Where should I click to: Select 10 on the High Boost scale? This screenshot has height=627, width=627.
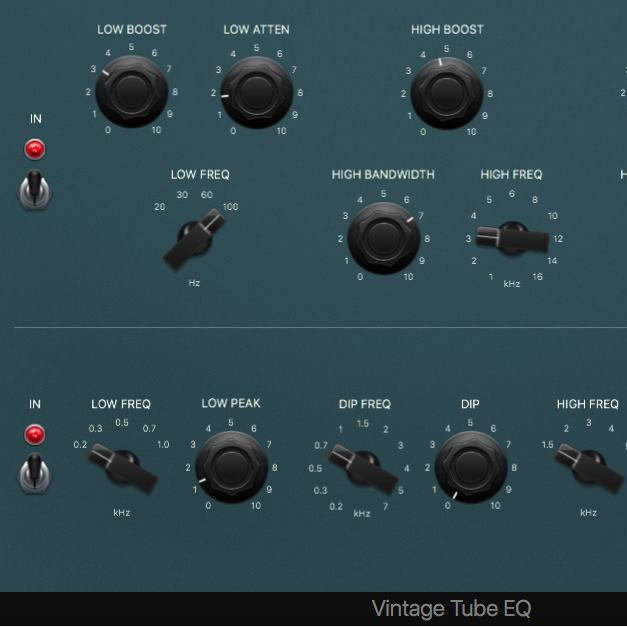(x=471, y=131)
